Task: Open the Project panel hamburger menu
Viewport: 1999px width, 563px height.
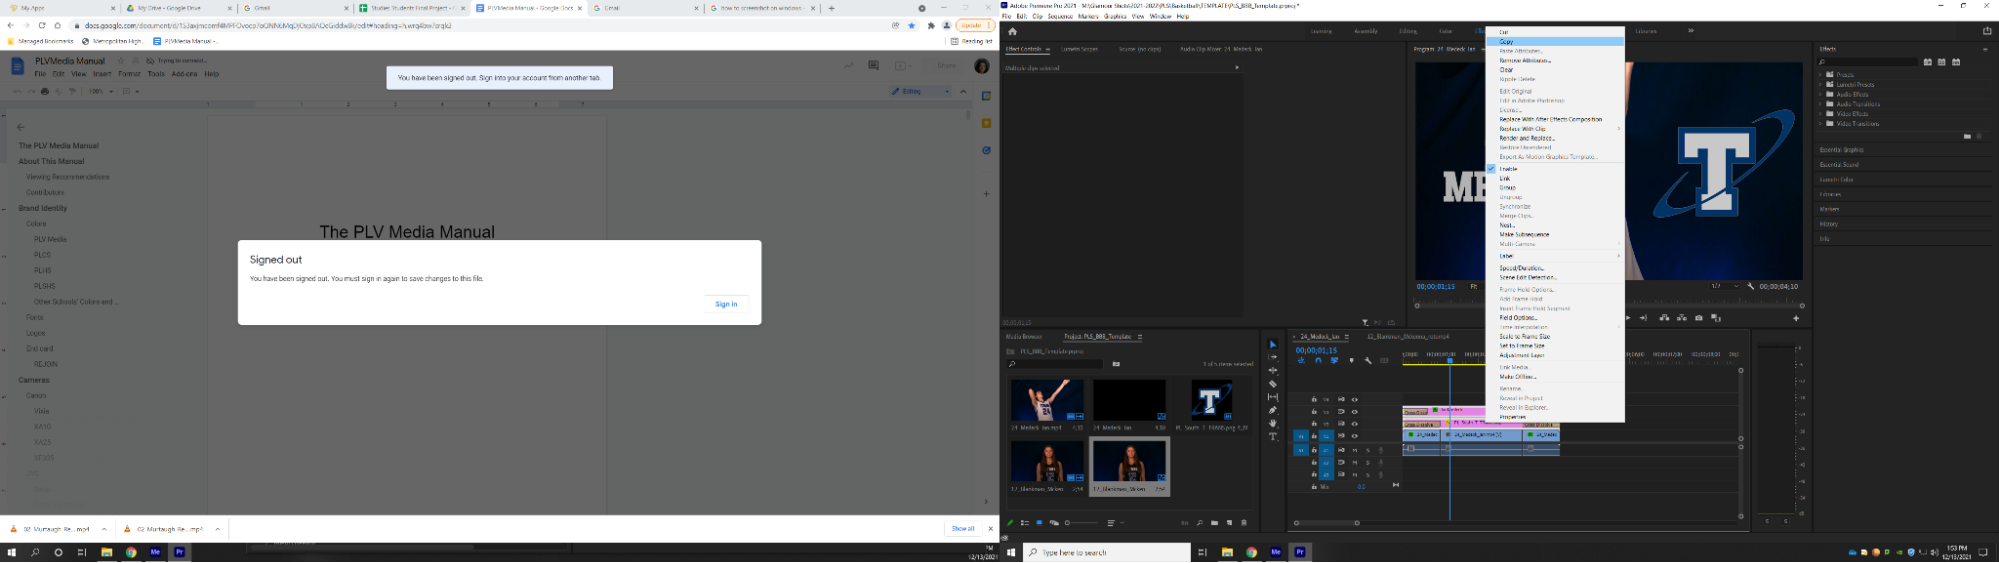Action: [1140, 337]
